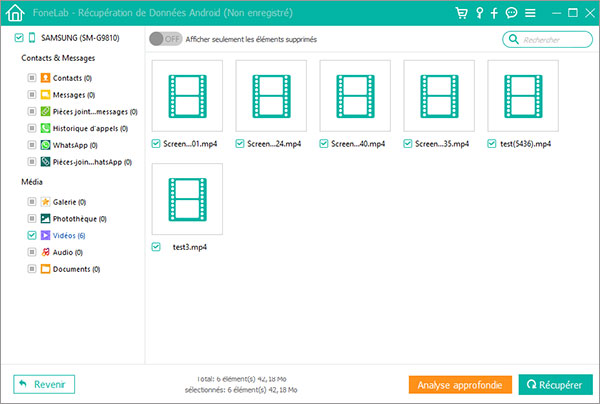The image size is (600, 404).
Task: Select the WhatsApp category icon
Action: 46,145
